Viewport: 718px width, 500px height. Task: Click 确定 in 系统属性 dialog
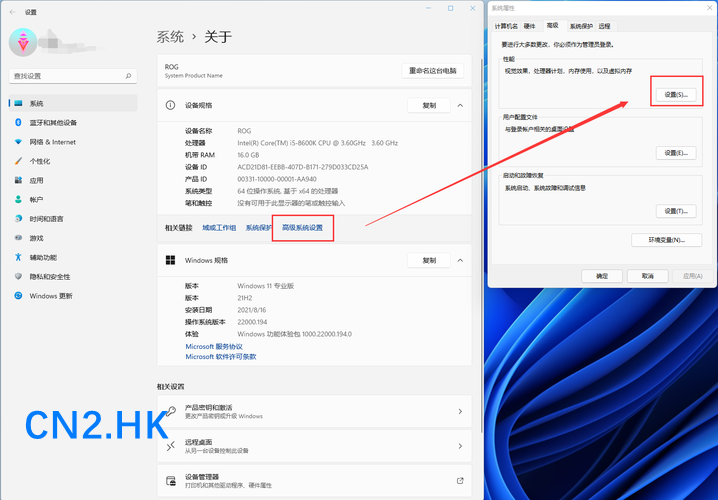(x=602, y=276)
